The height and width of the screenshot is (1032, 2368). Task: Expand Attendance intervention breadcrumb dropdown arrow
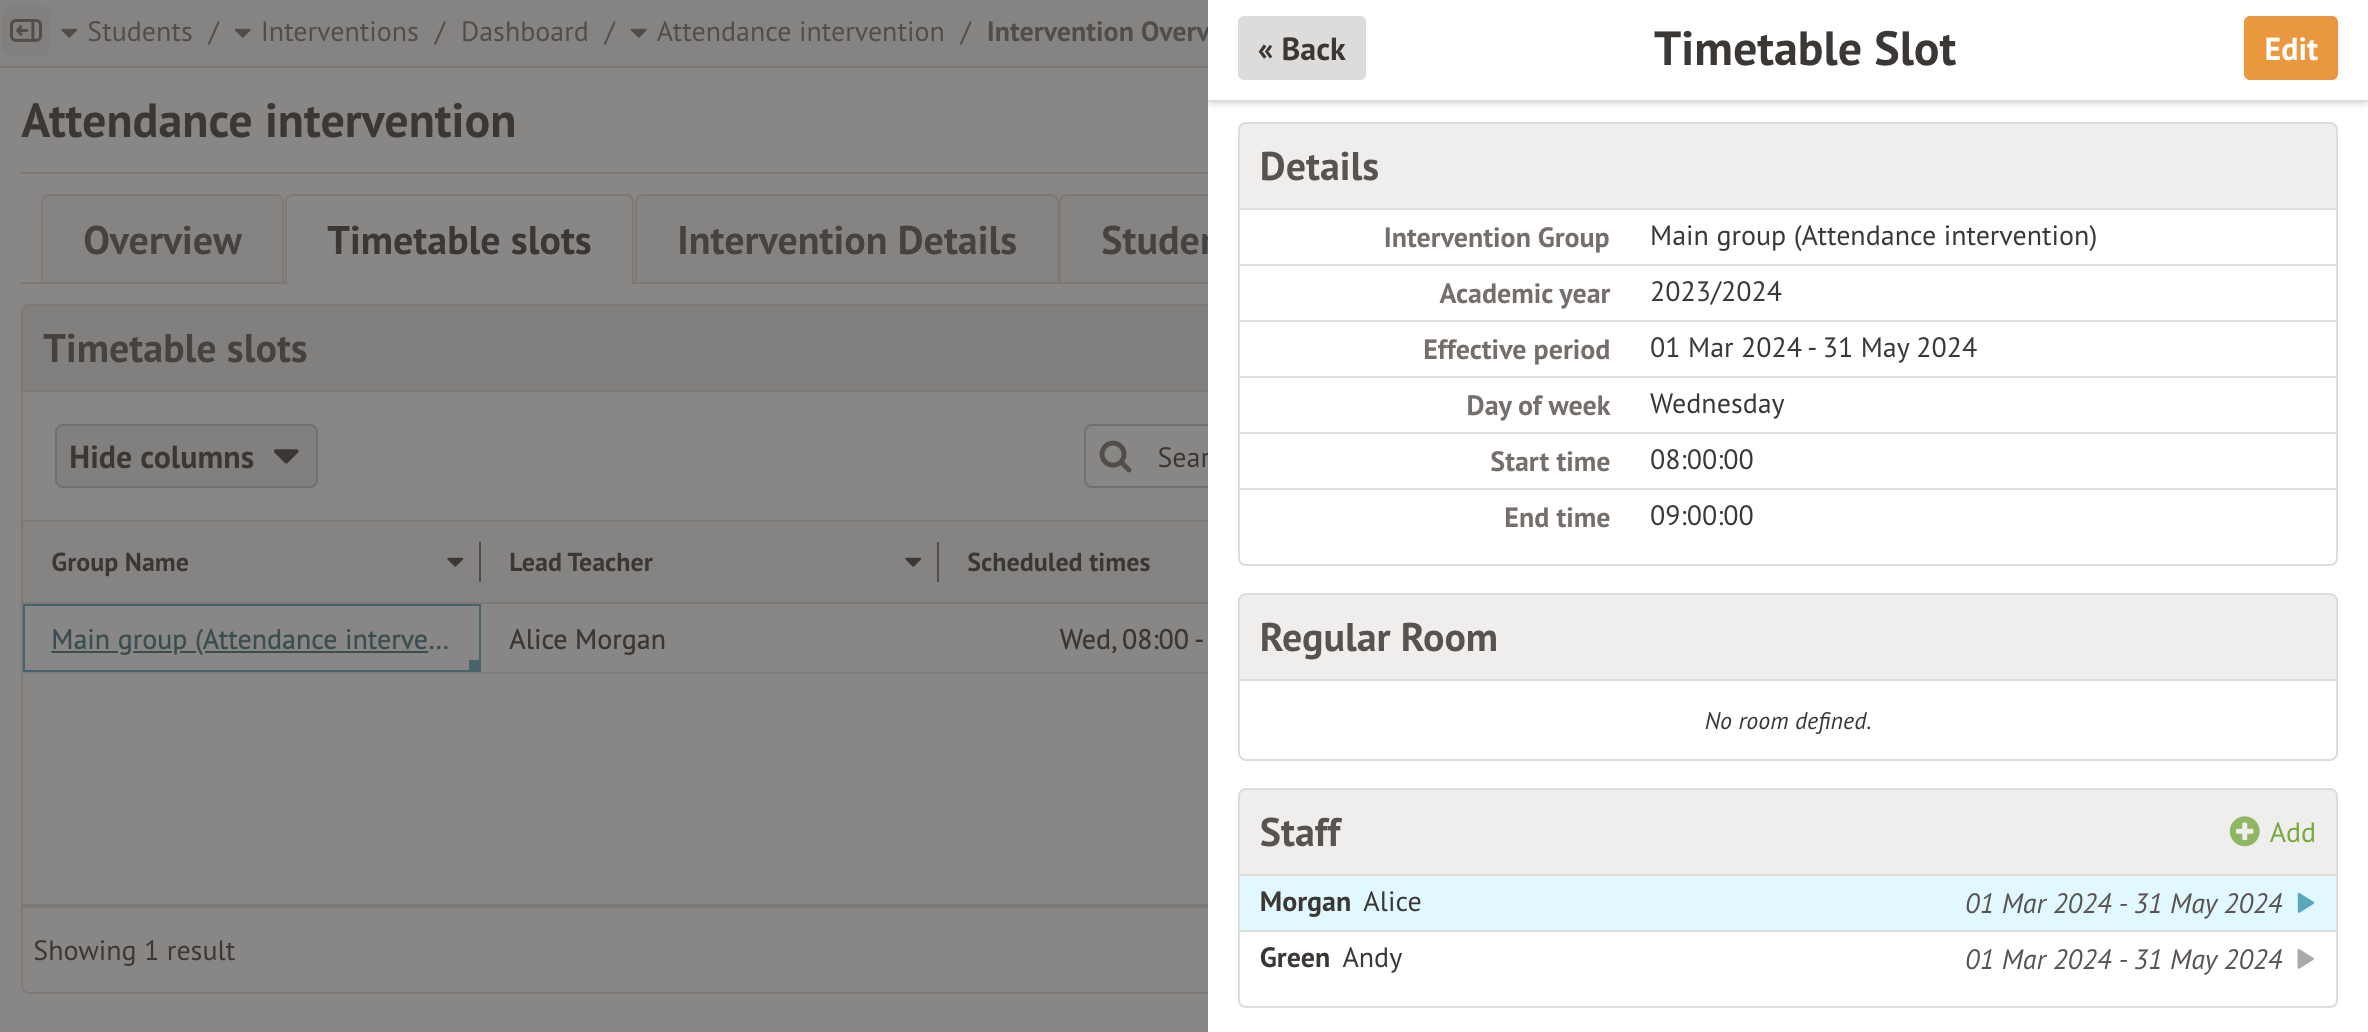click(x=638, y=33)
